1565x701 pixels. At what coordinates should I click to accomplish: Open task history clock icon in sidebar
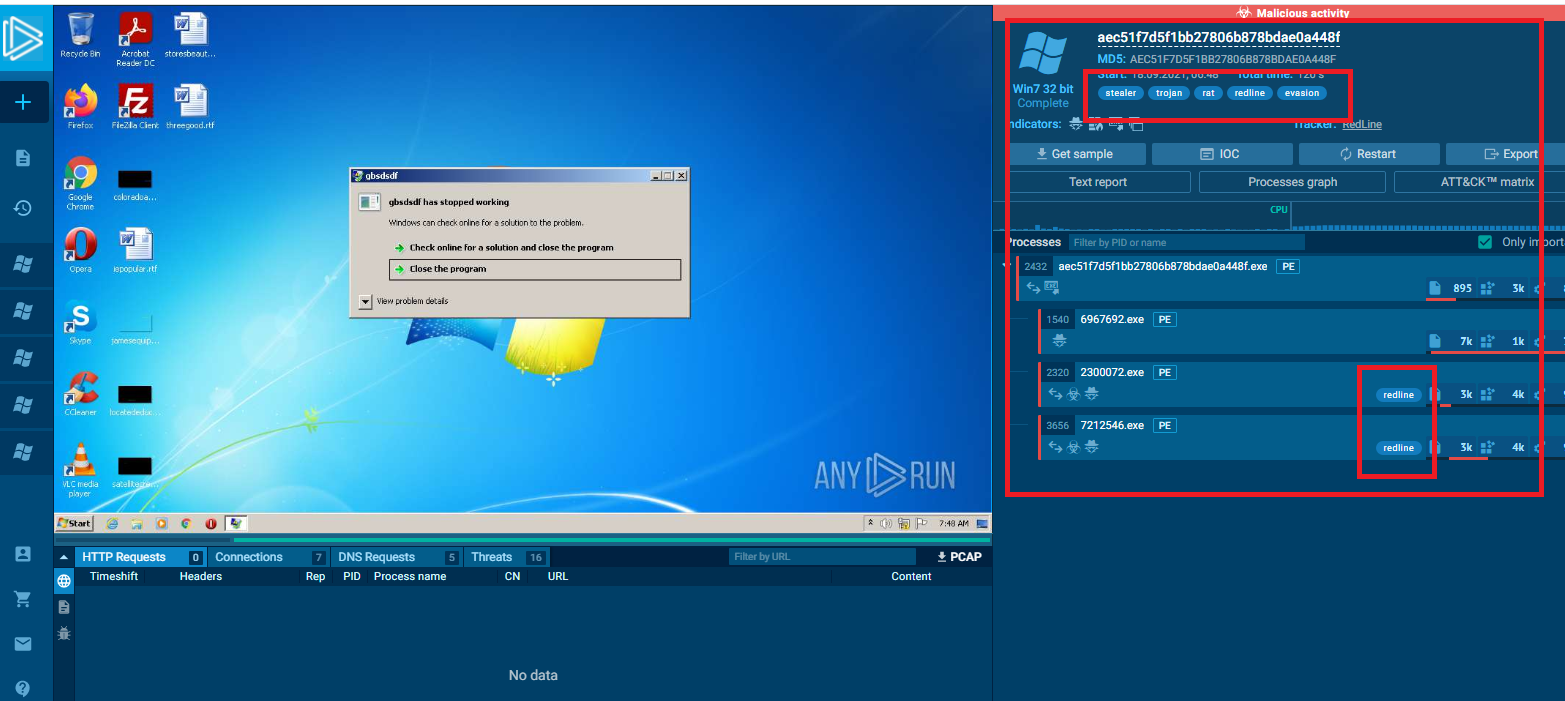[23, 208]
